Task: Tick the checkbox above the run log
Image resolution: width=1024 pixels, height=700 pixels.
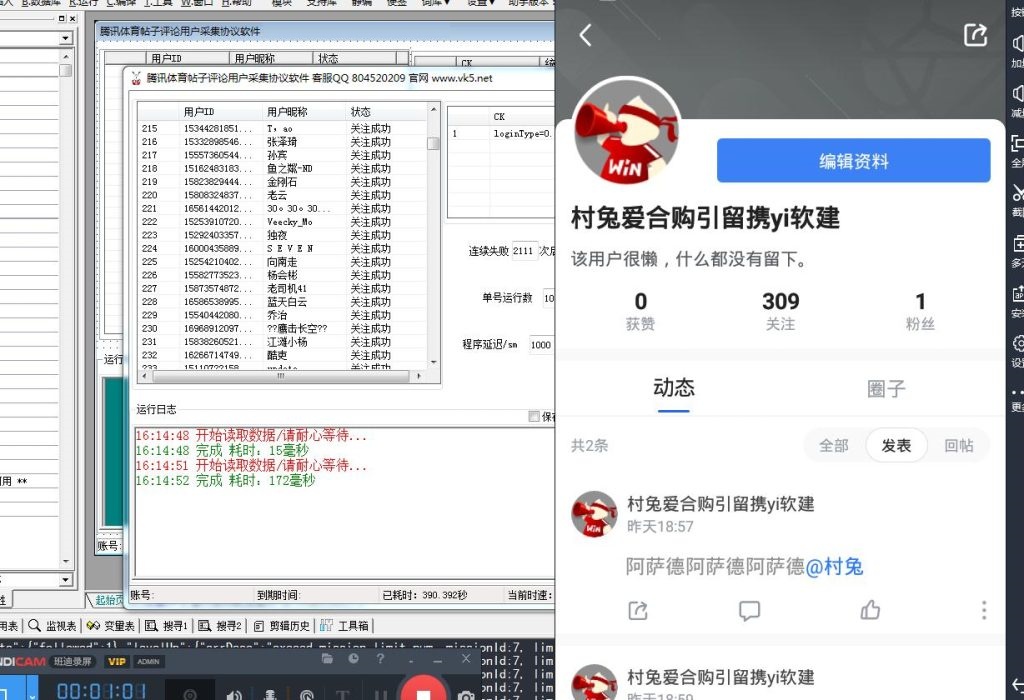Action: [534, 416]
